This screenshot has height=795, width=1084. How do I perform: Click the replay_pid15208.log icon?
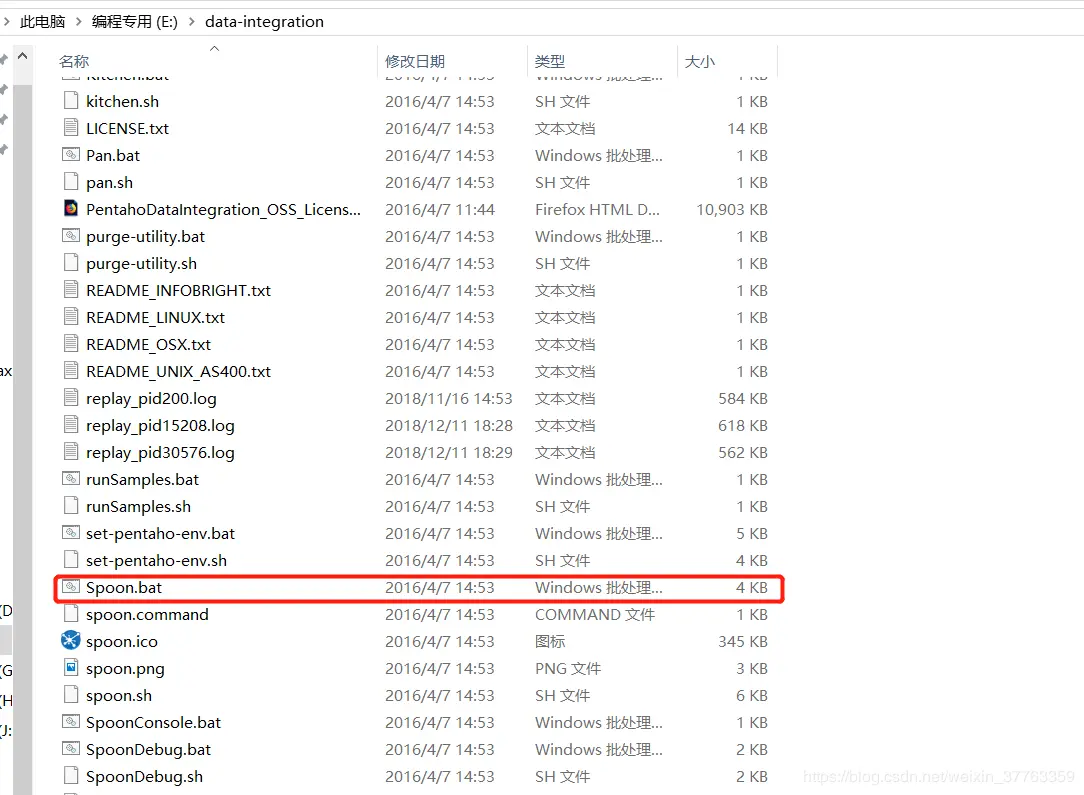point(71,424)
